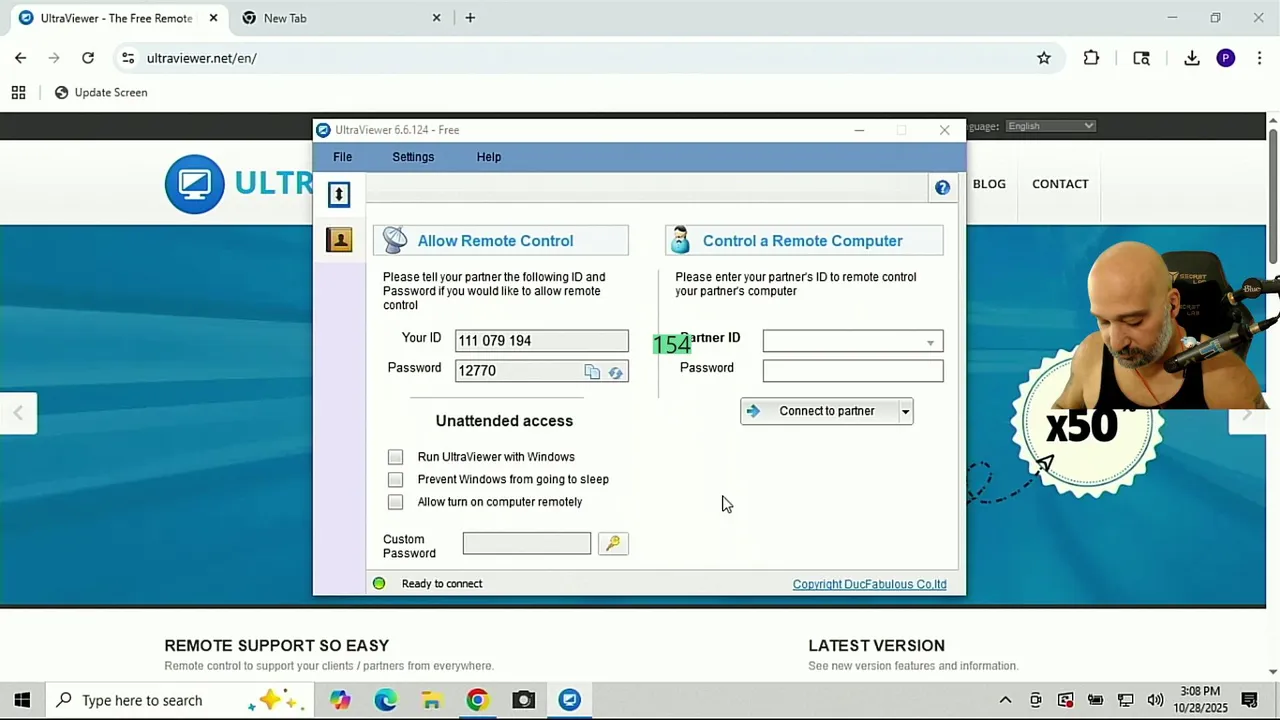Close the New Tab browser tab
The width and height of the screenshot is (1280, 720).
click(436, 18)
